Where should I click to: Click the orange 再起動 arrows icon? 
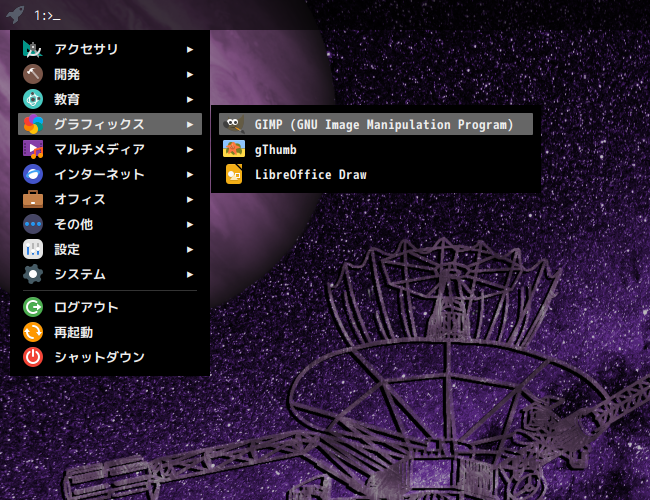33,332
